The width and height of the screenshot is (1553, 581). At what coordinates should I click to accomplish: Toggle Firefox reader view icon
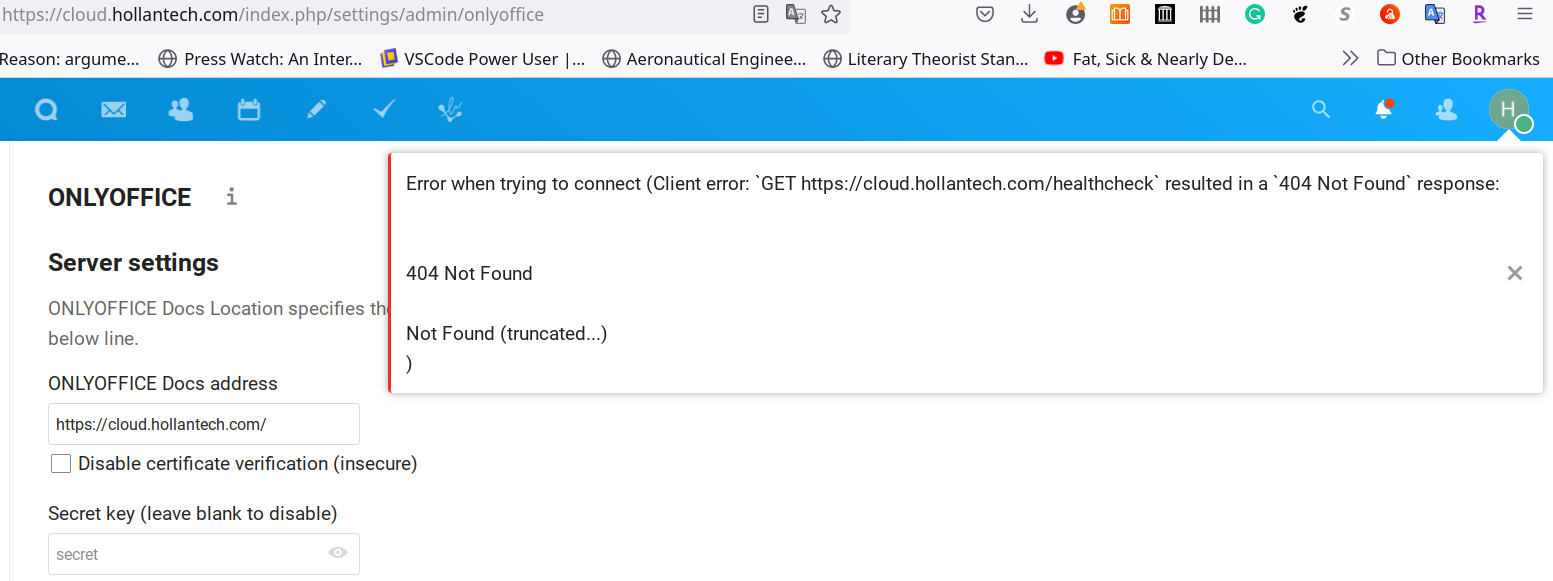click(x=761, y=14)
